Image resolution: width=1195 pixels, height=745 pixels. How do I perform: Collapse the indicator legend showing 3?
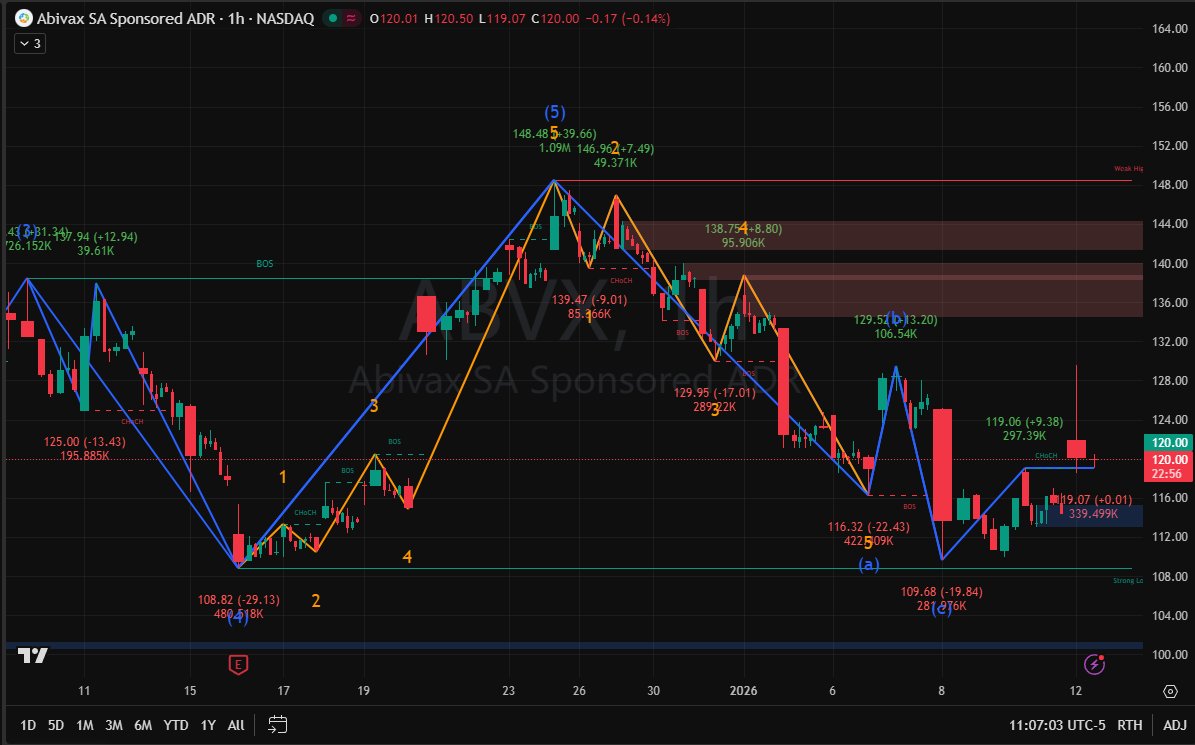pyautogui.click(x=30, y=43)
